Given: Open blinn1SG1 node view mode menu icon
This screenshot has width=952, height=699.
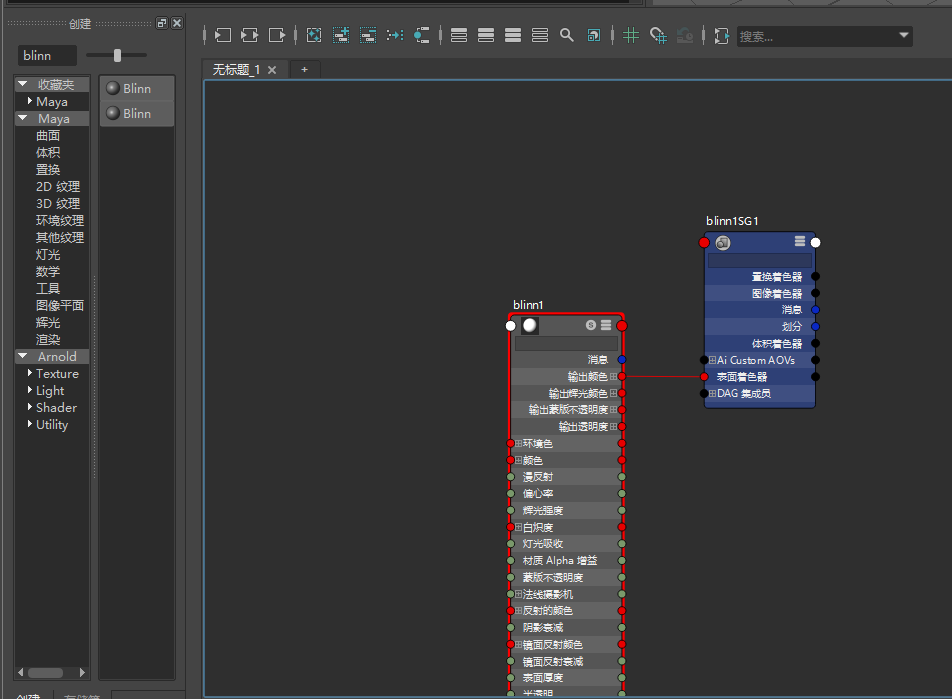Looking at the screenshot, I should tap(800, 241).
